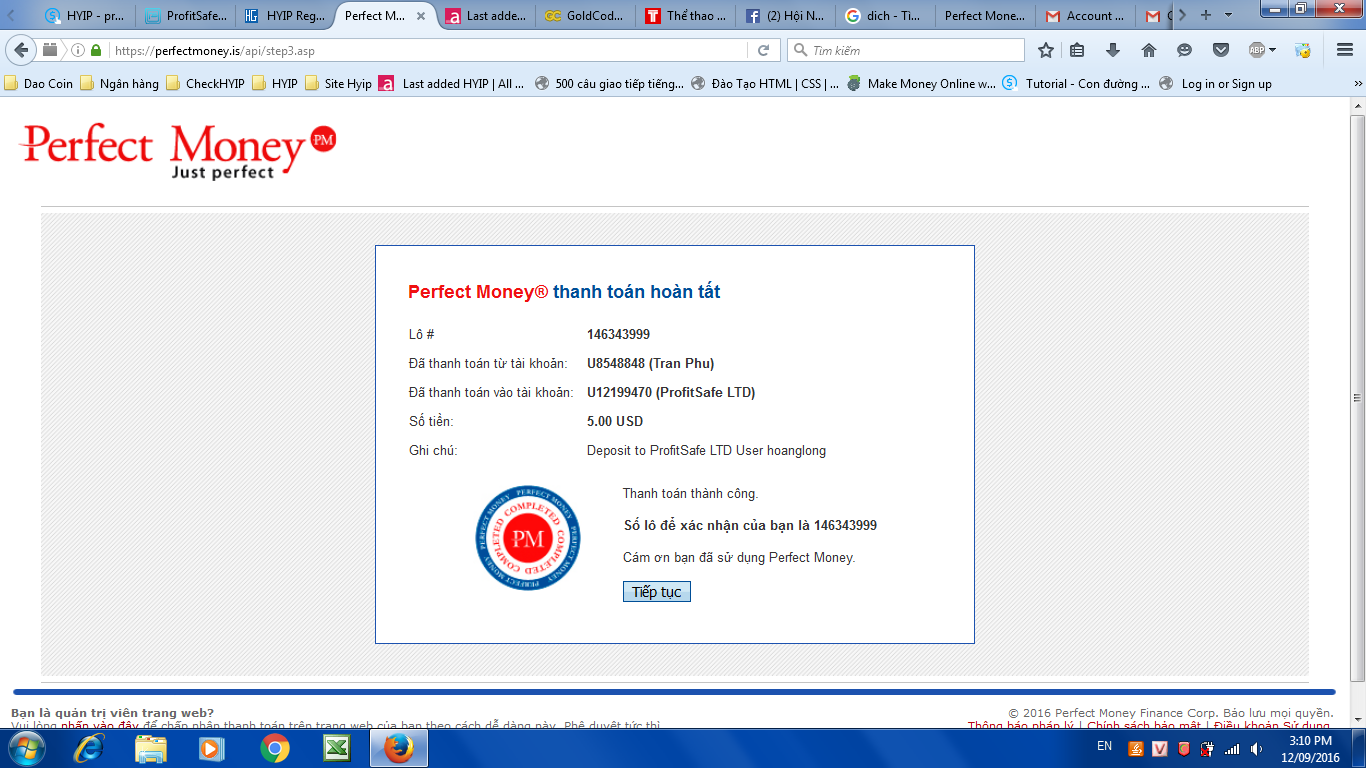The image size is (1366, 768).
Task: Open the Đào Tạo HTML CSS bookmark
Action: [765, 84]
